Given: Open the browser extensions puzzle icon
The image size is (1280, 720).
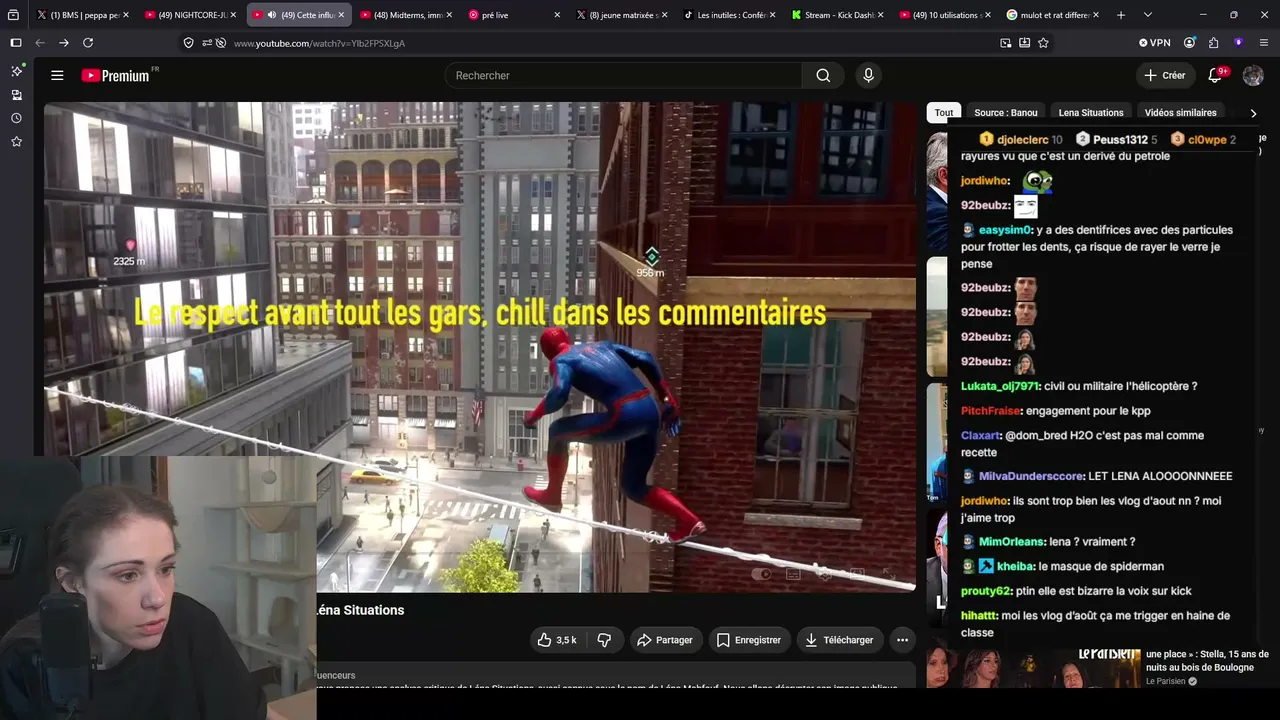Looking at the screenshot, I should tap(1213, 43).
